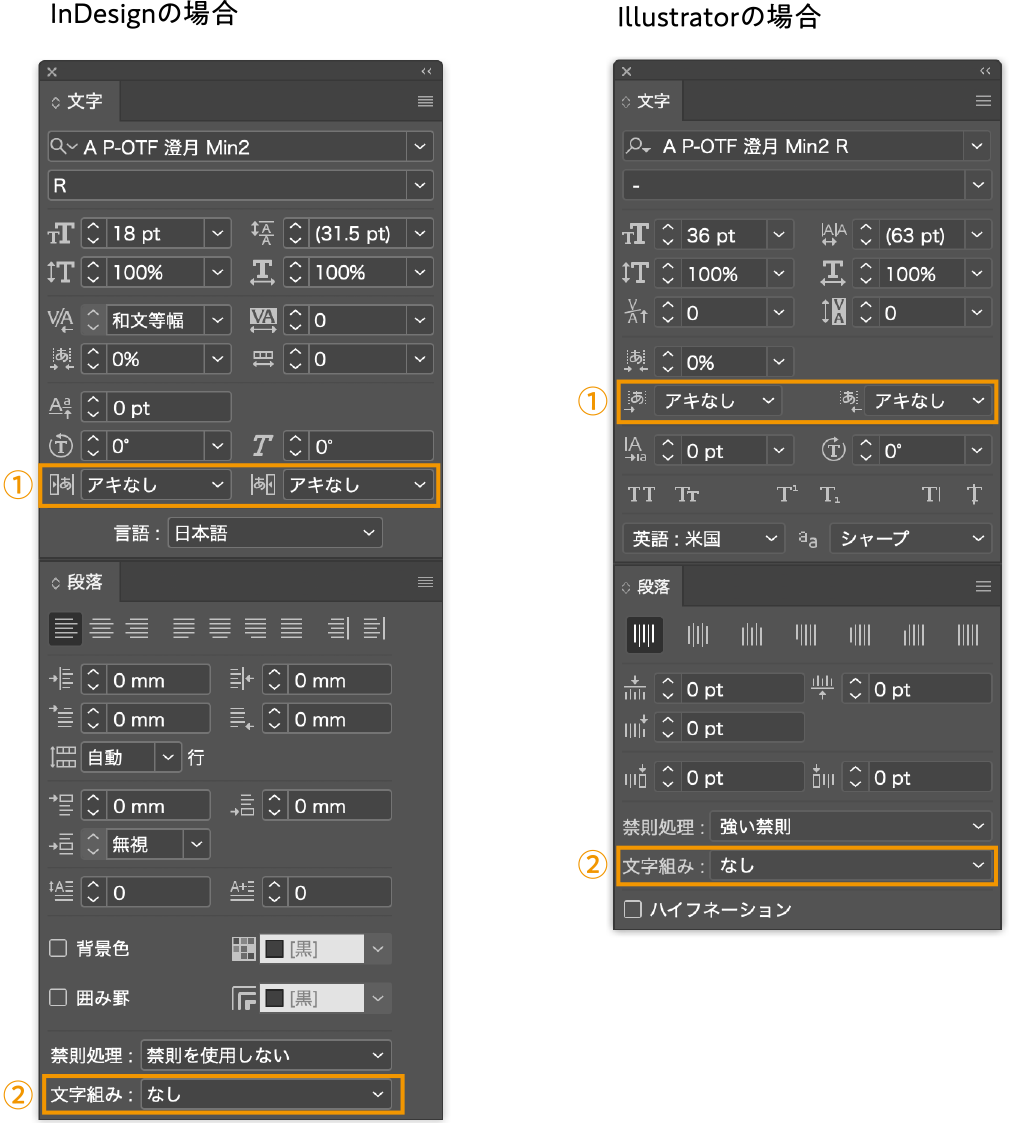
Task: Click the Illustrator leading (63 pt) stepper
Action: 865,235
